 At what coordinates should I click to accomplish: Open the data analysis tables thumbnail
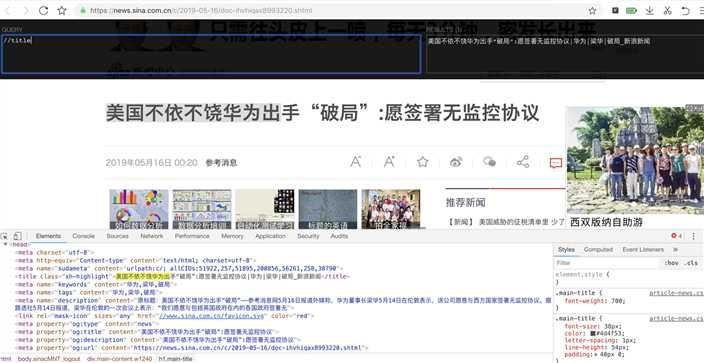202,209
